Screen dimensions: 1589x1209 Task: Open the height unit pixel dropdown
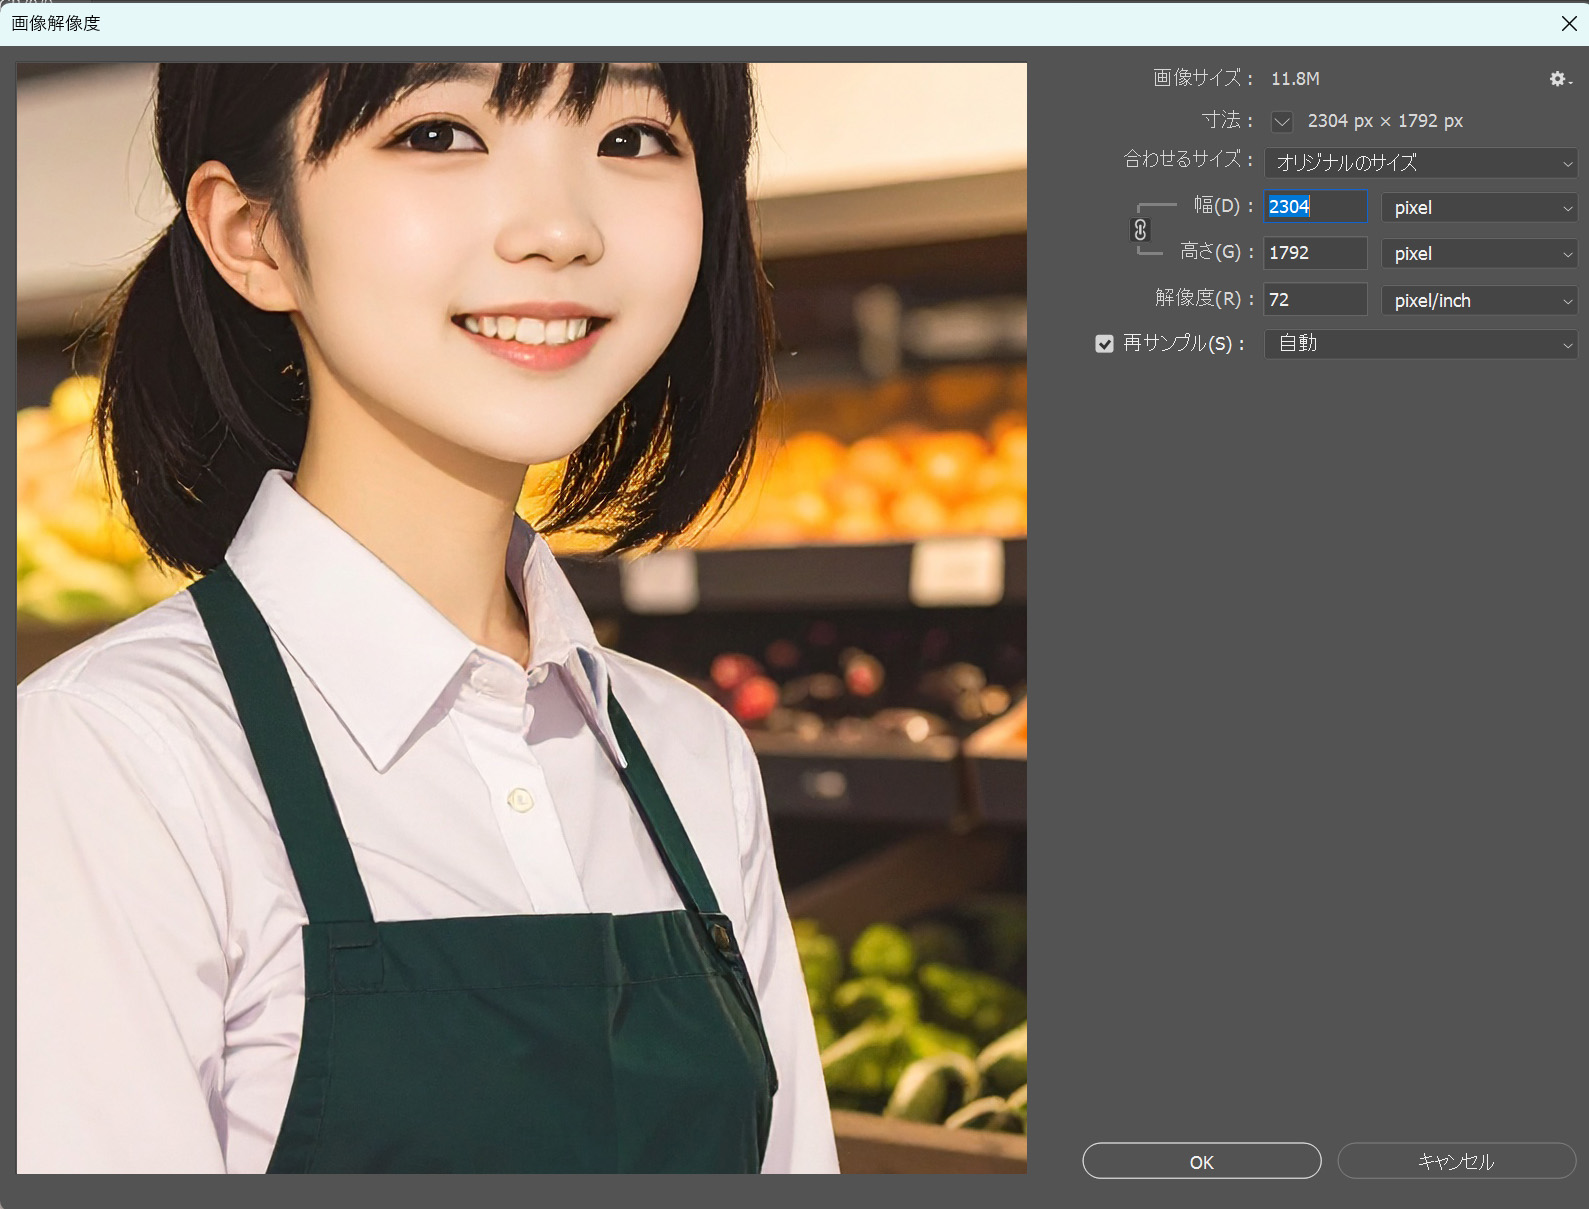1479,254
